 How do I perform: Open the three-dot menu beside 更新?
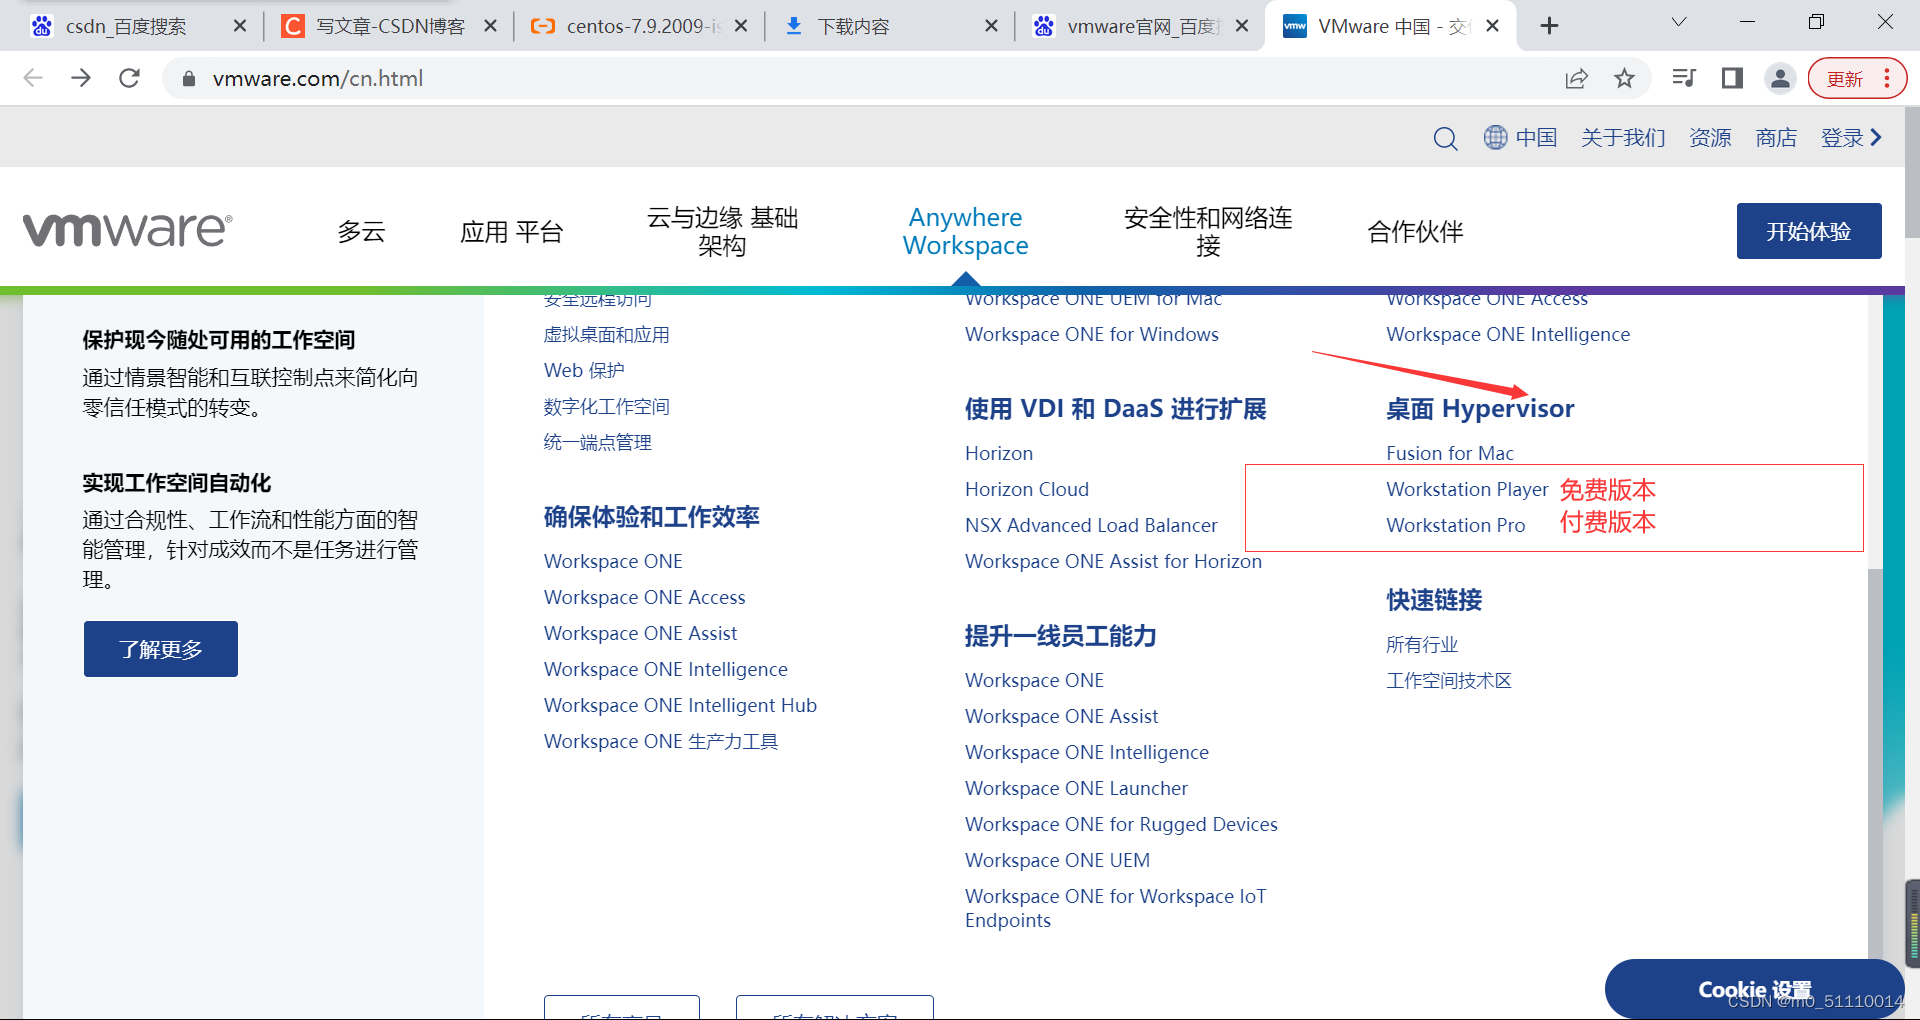pyautogui.click(x=1886, y=78)
